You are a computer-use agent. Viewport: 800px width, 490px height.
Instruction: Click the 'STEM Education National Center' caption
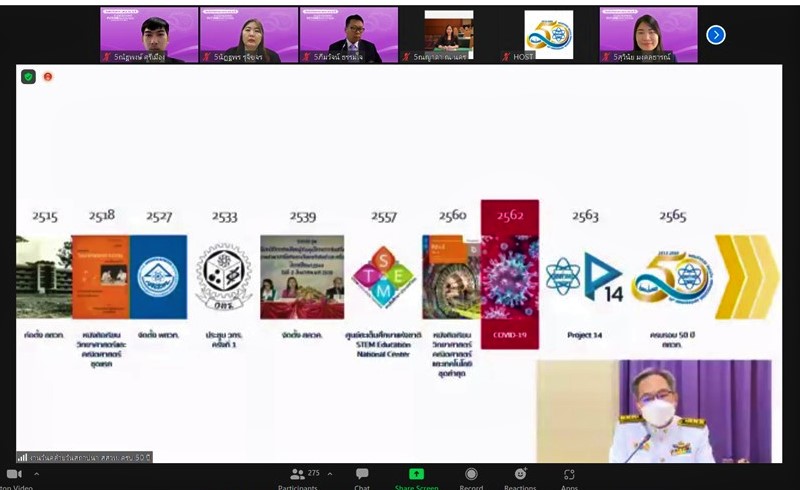coord(383,349)
